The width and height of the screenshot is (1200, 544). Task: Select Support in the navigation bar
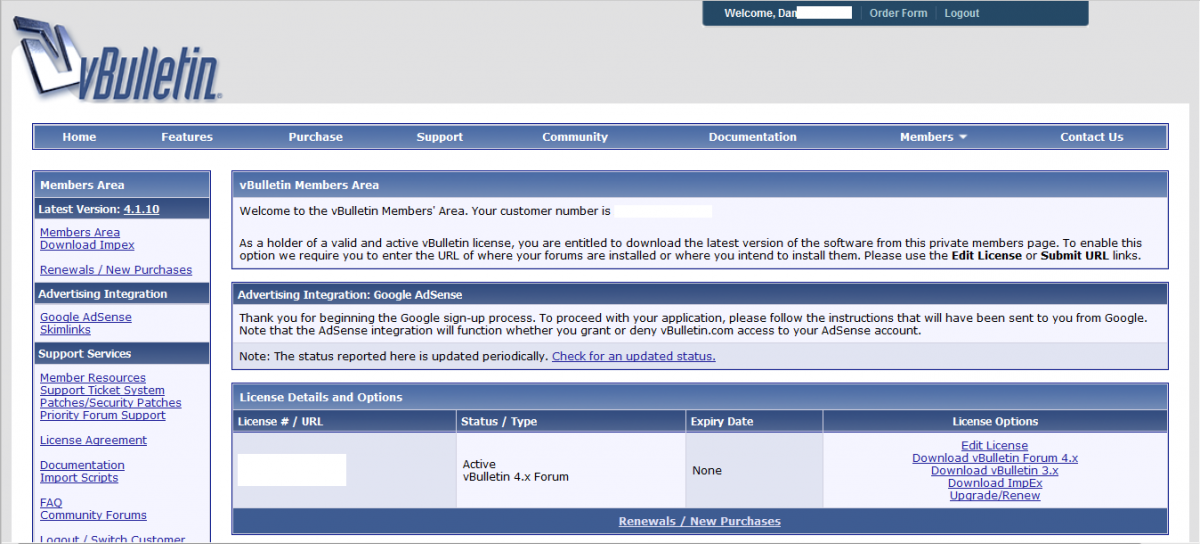440,137
